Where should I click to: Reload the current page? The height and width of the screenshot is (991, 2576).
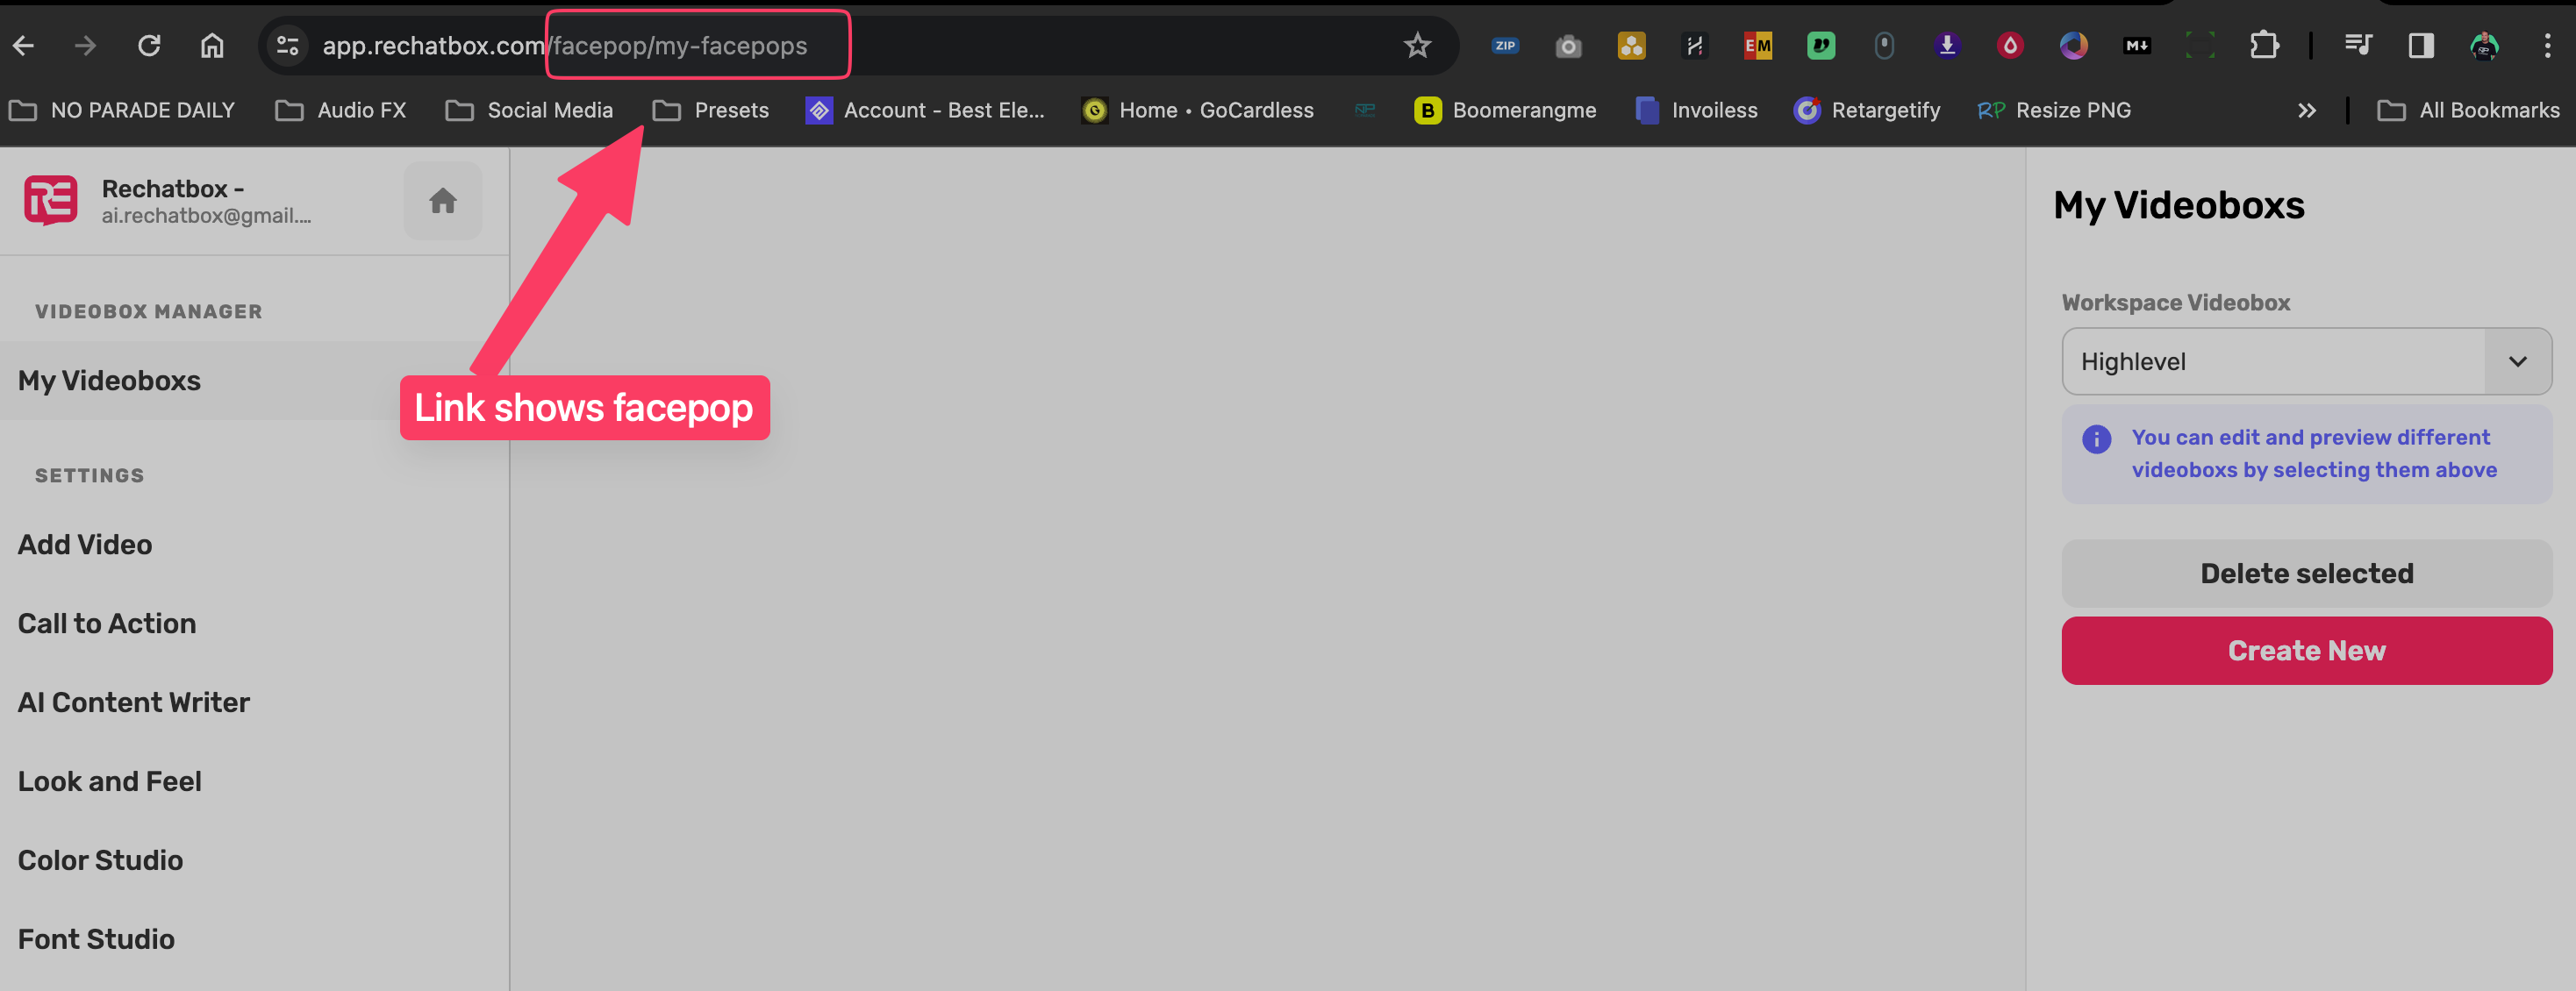click(149, 46)
